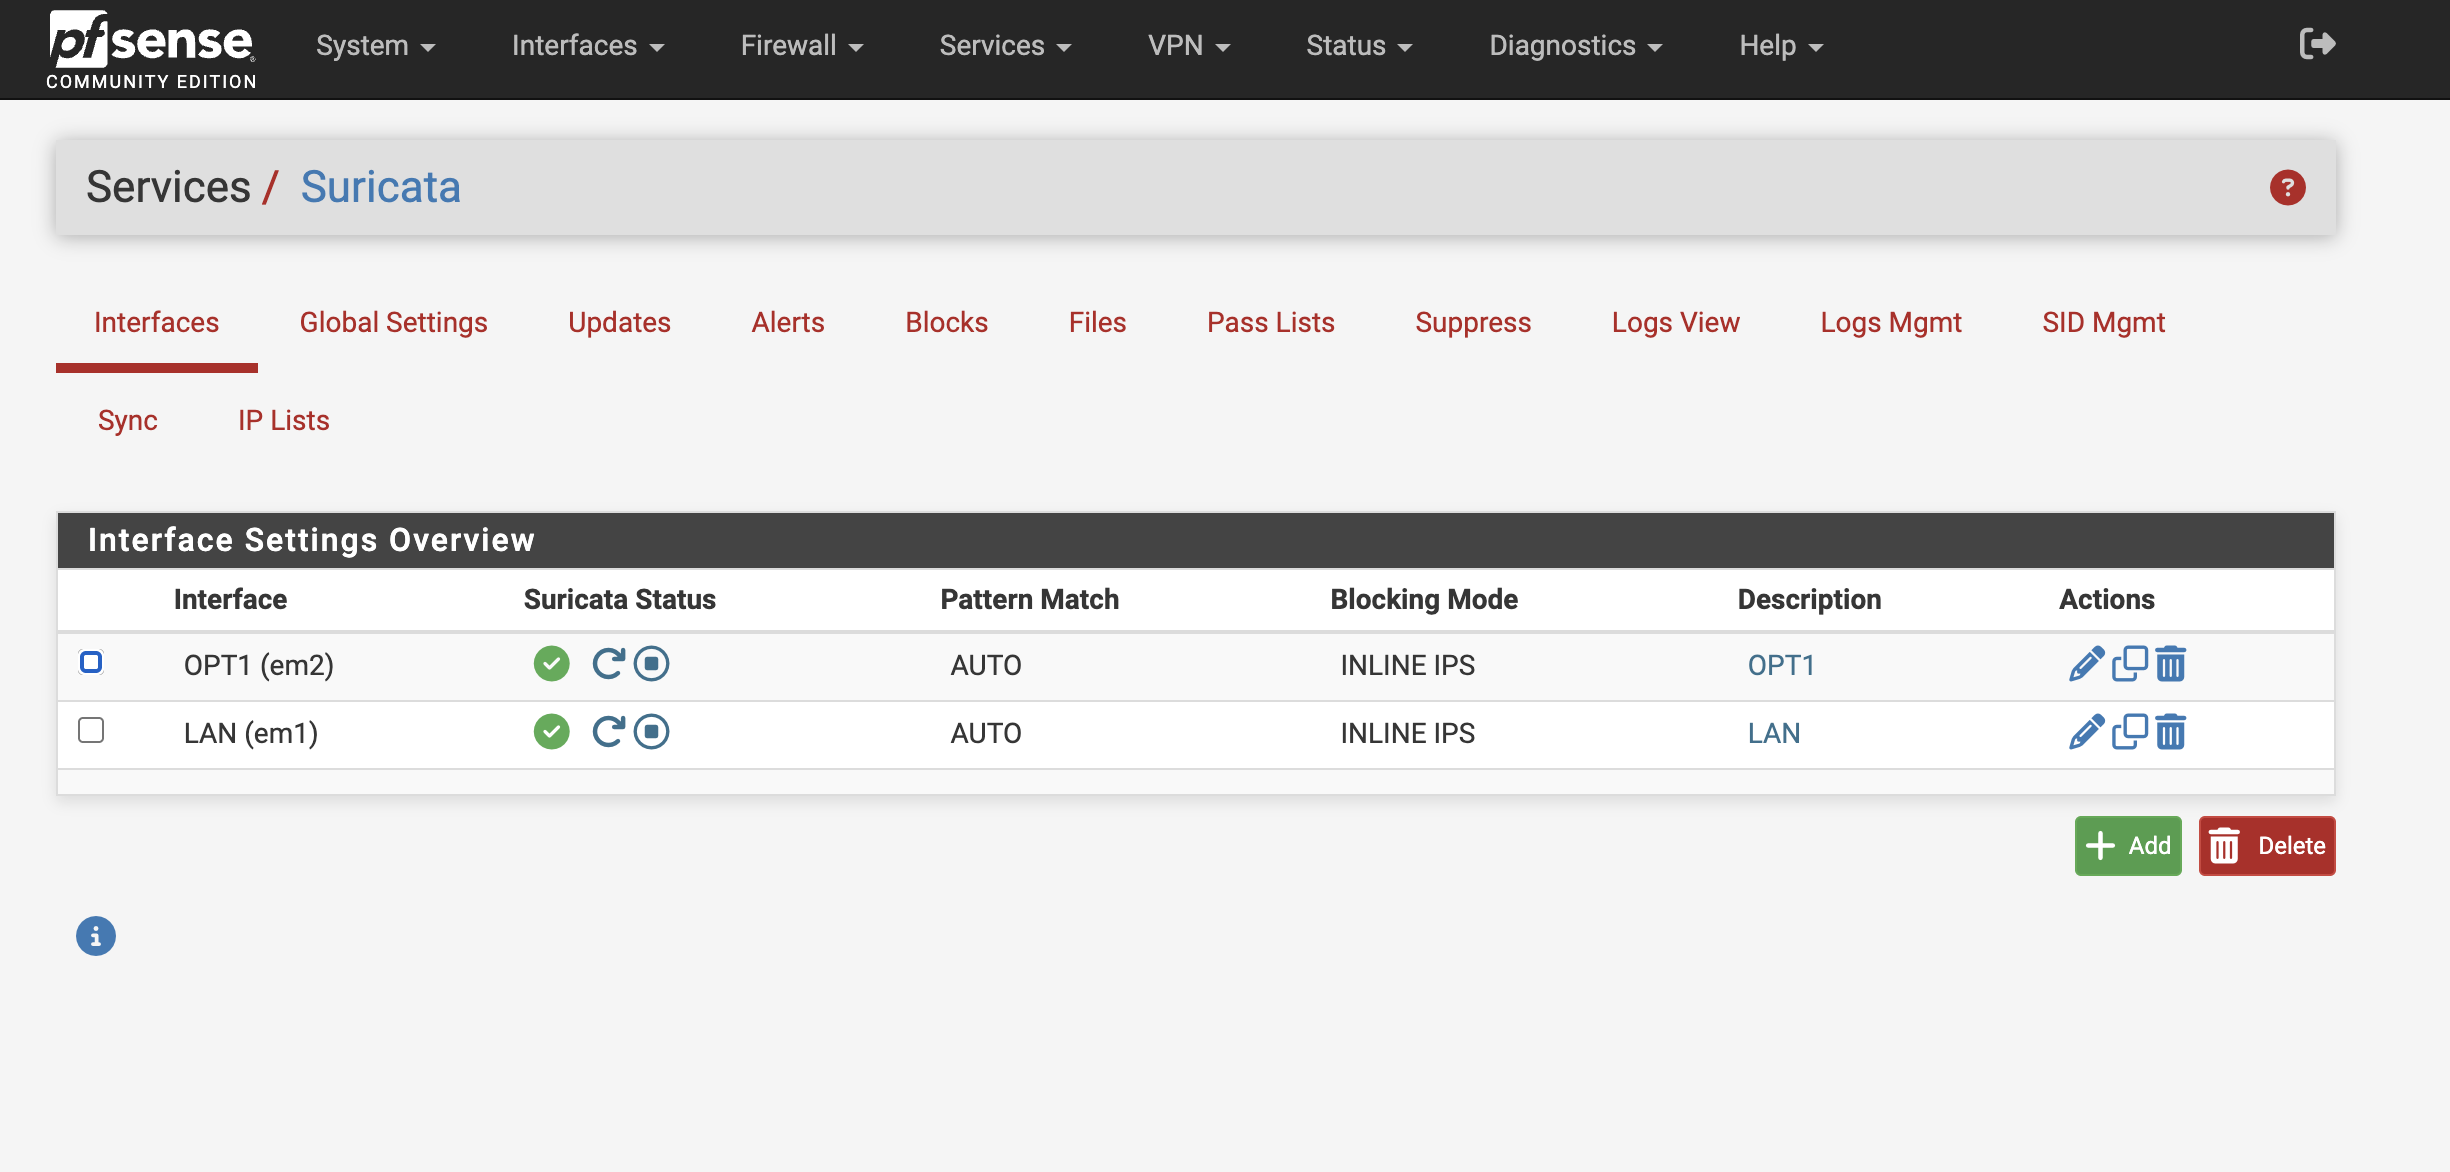Restart Suricata on LAN interface
Screen dimensions: 2450x1172
point(608,732)
